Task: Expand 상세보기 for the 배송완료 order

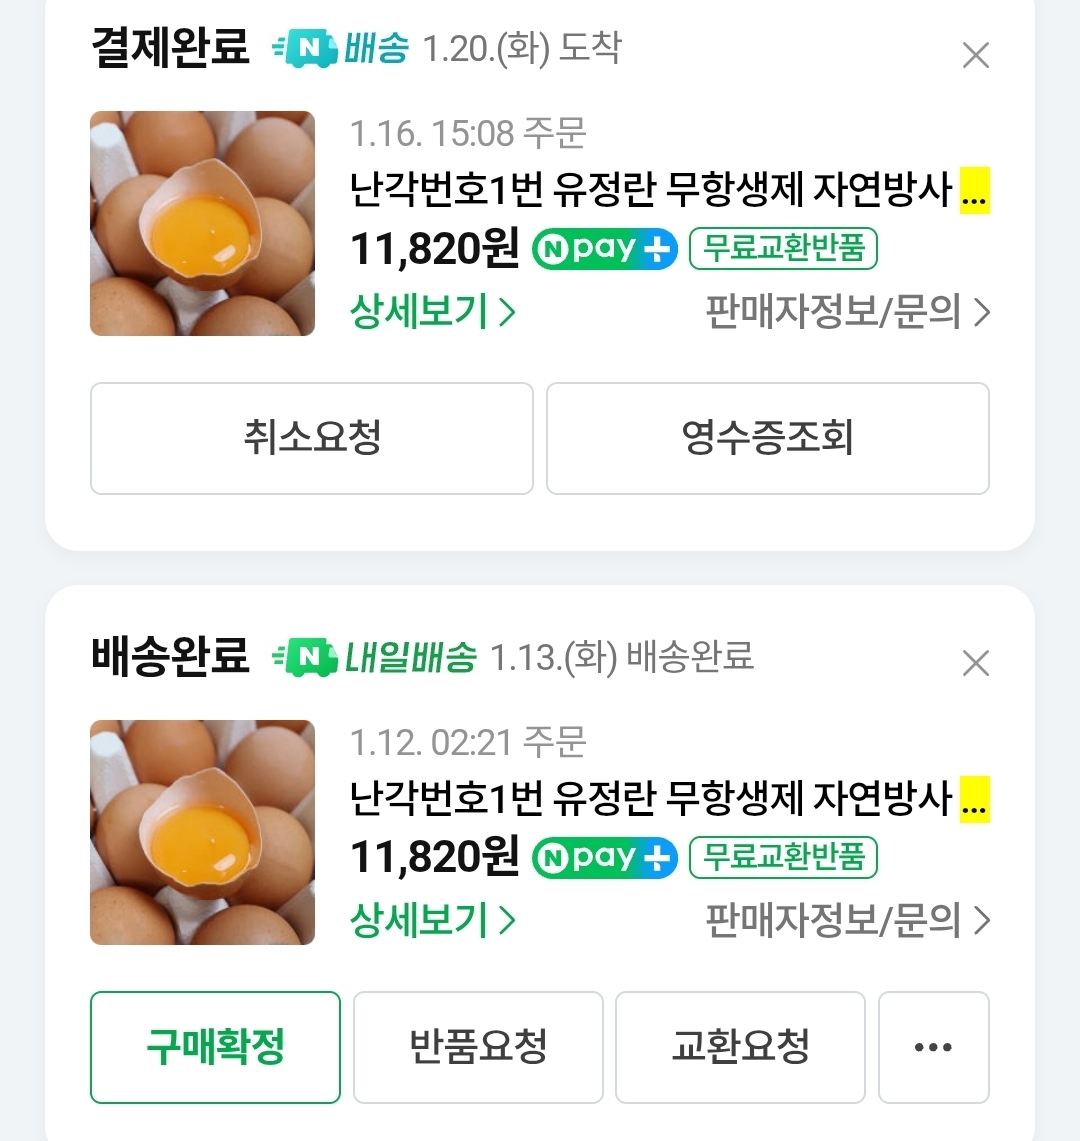Action: tap(432, 920)
